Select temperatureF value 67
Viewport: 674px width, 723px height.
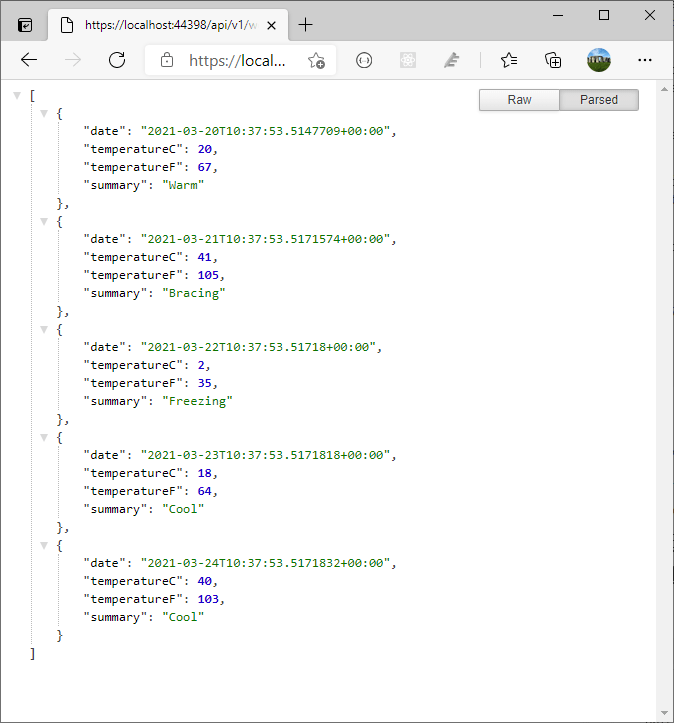pyautogui.click(x=204, y=167)
